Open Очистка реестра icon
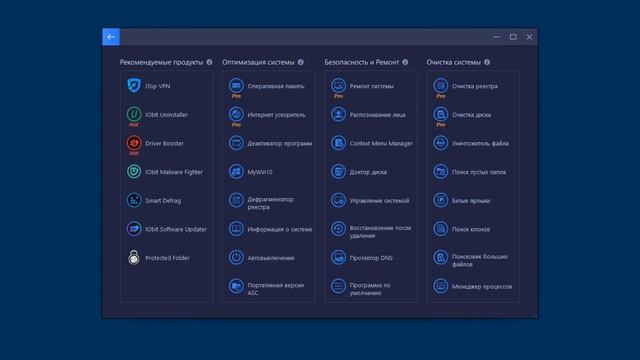Screen dimensions: 640x360 440,86
